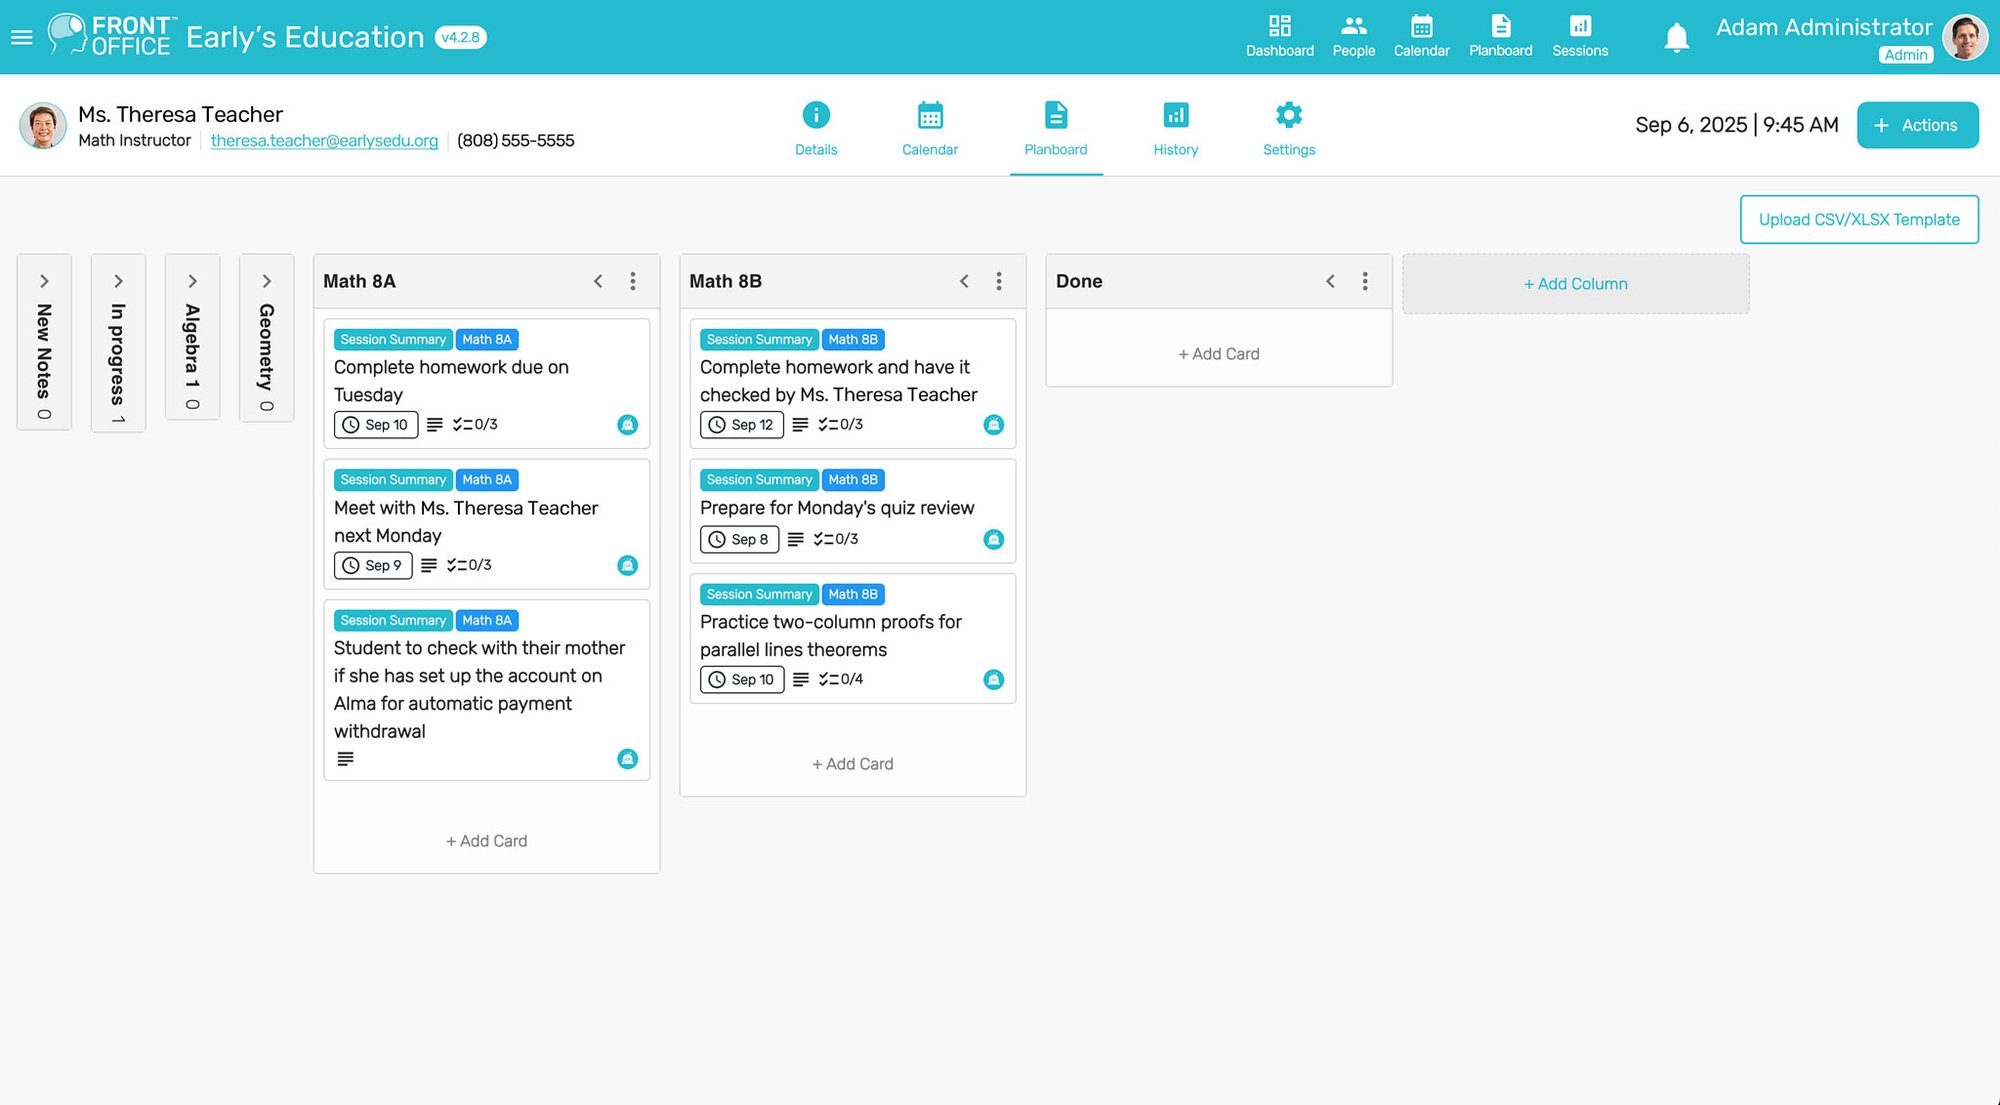Open Done column three-dot menu
The width and height of the screenshot is (2000, 1105).
[1365, 281]
